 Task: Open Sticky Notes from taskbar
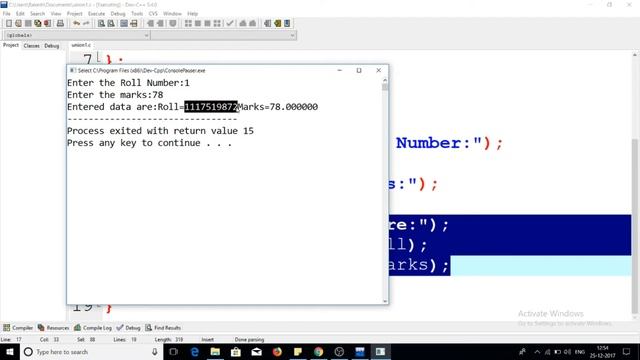coord(298,352)
